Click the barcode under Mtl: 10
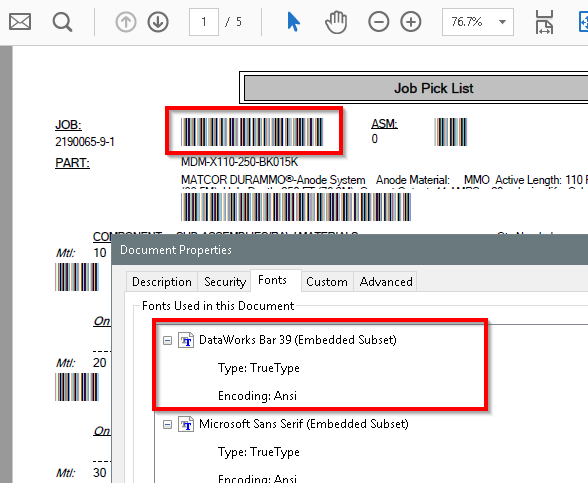This screenshot has height=483, width=588. (77, 277)
